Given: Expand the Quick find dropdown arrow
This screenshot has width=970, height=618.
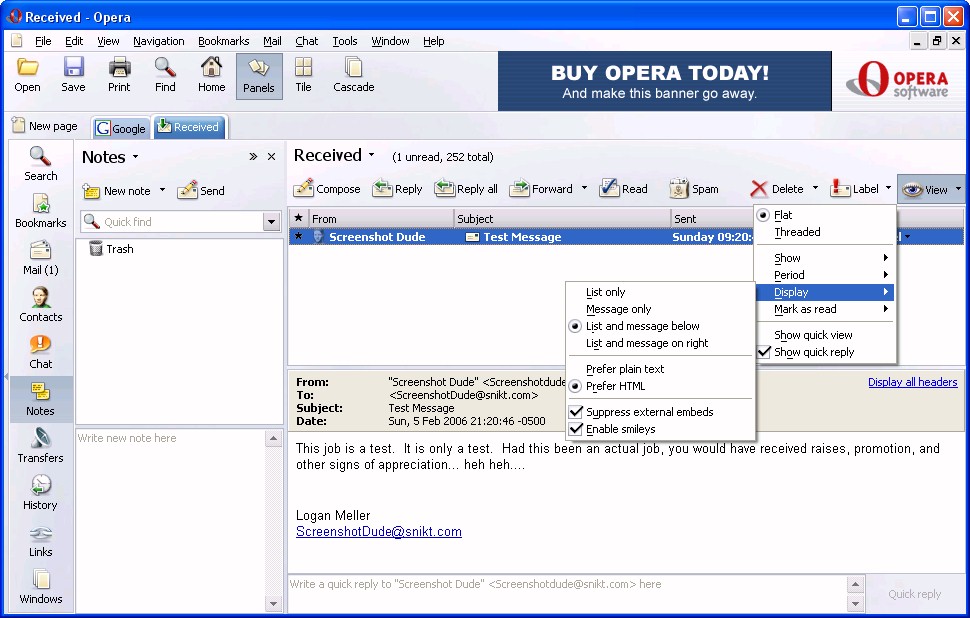Looking at the screenshot, I should pyautogui.click(x=271, y=222).
